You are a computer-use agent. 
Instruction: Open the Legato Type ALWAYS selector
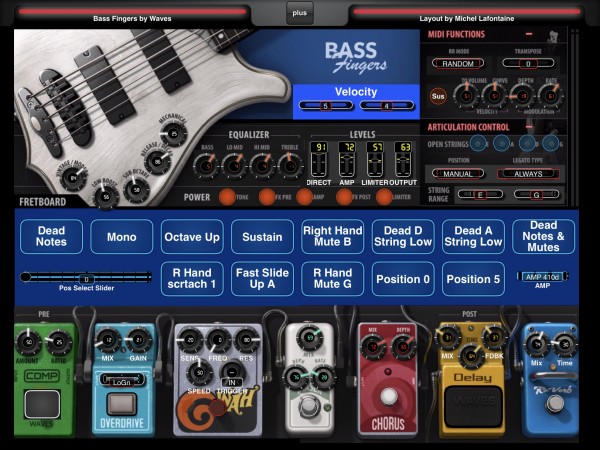tap(528, 174)
